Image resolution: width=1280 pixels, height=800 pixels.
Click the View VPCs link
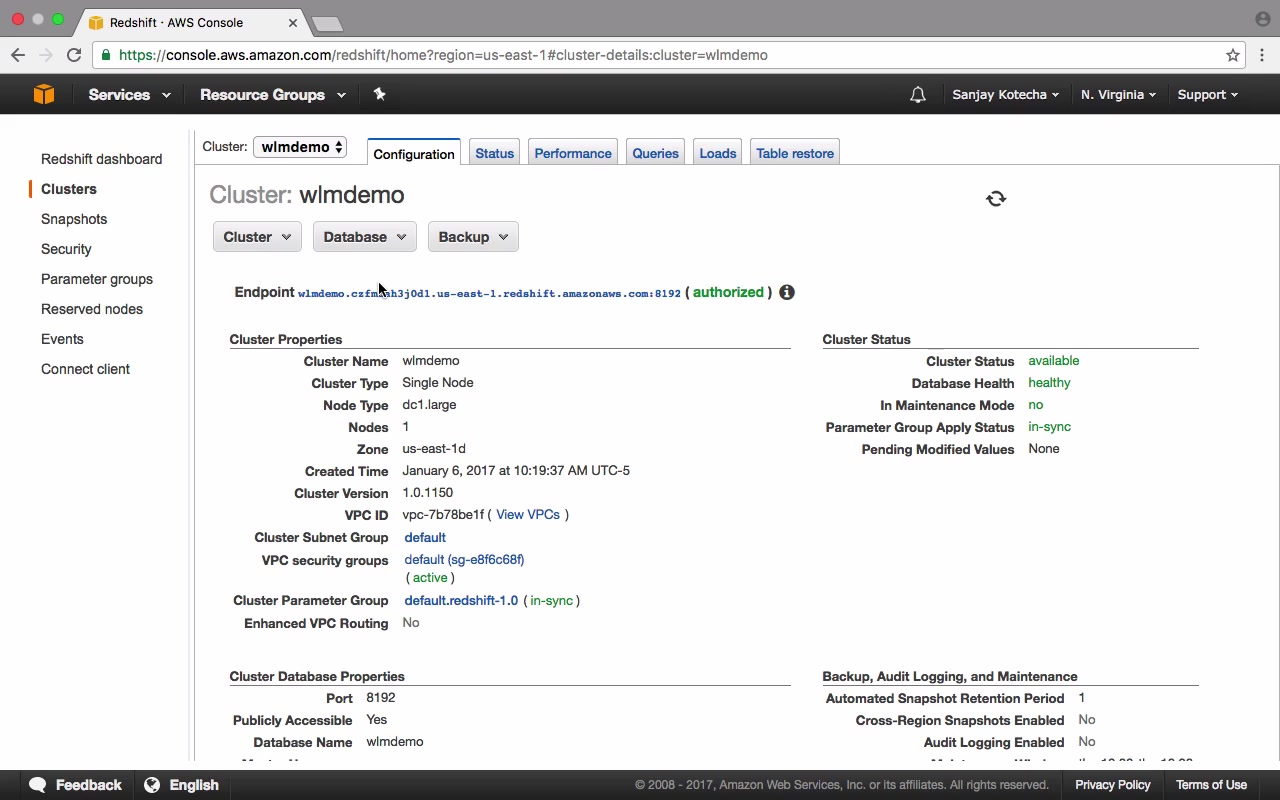(x=528, y=515)
